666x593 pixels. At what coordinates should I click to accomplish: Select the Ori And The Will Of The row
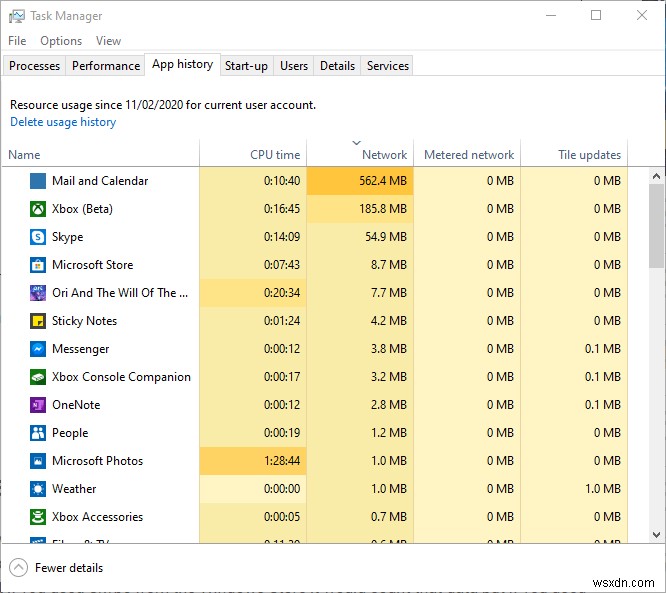tap(120, 293)
